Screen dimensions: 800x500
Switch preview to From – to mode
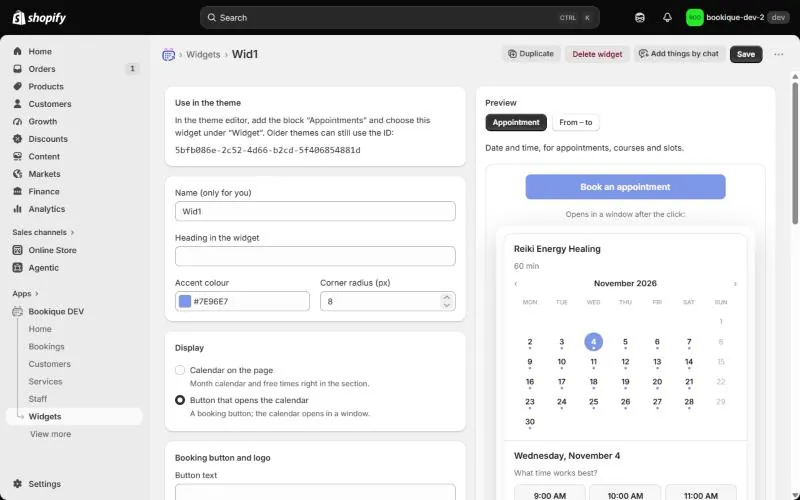[576, 122]
